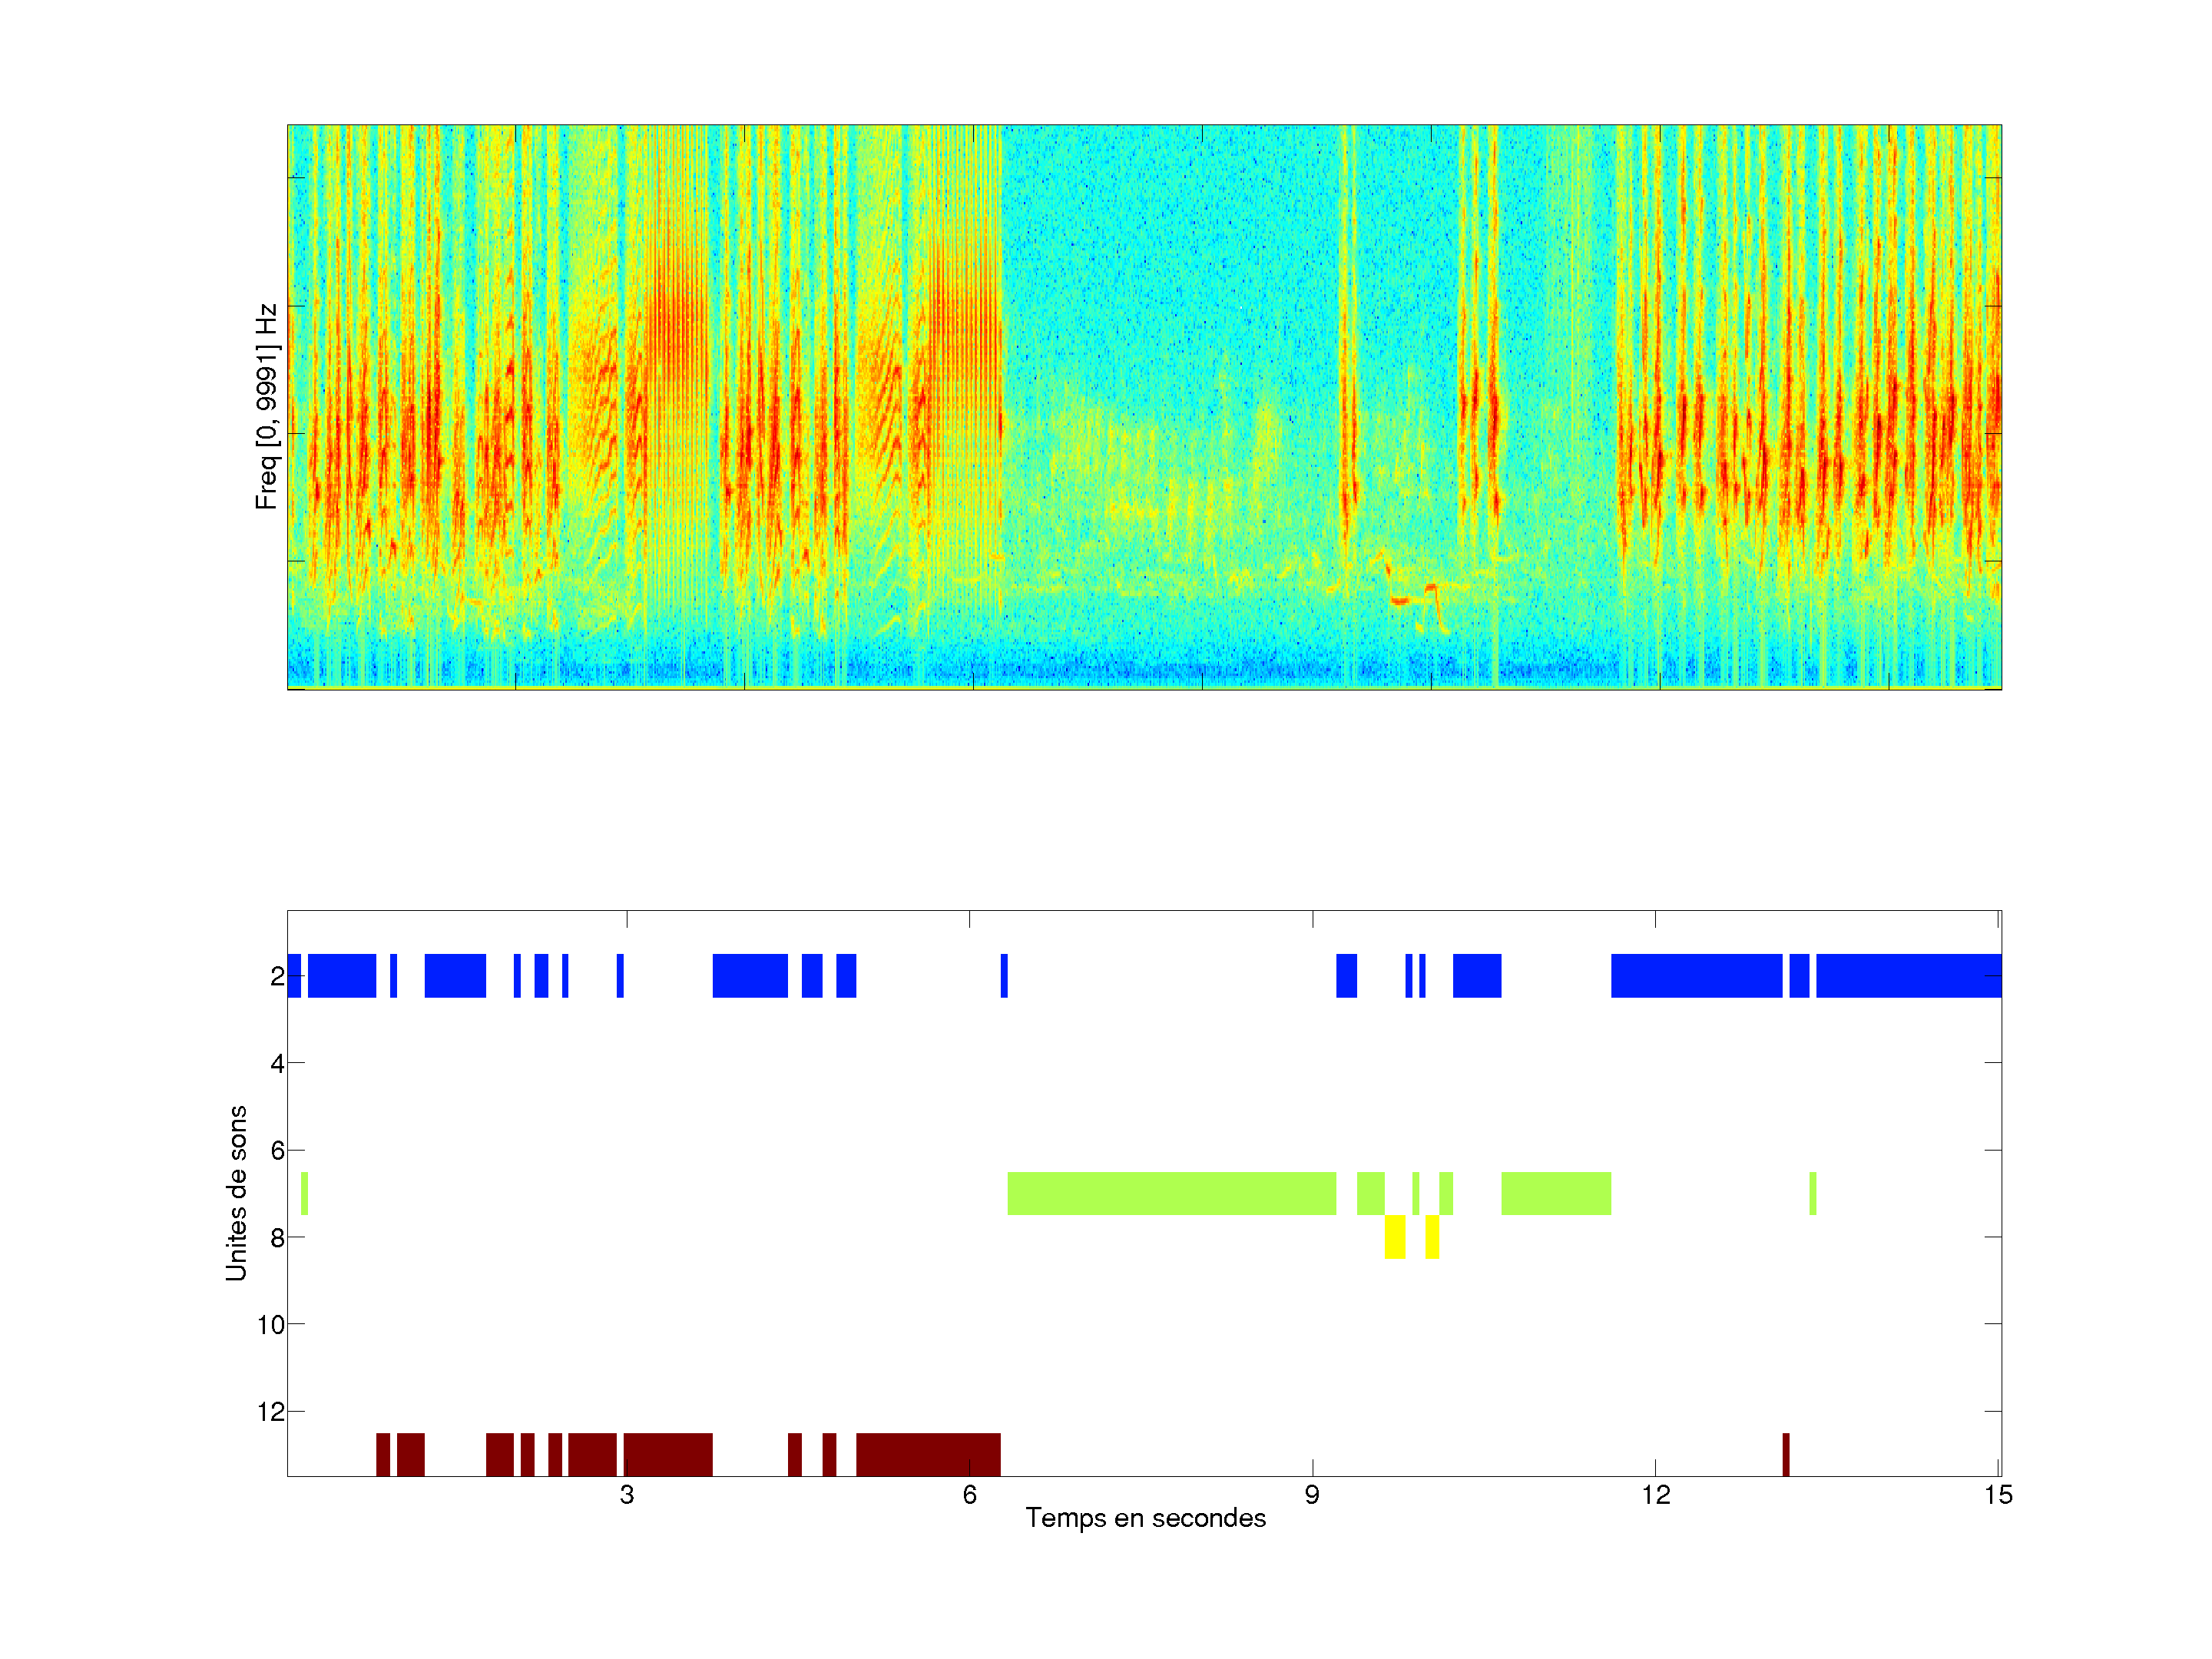Click the x-axis tick label 3
Screen dimensions: 2212x1659
click(626, 1495)
